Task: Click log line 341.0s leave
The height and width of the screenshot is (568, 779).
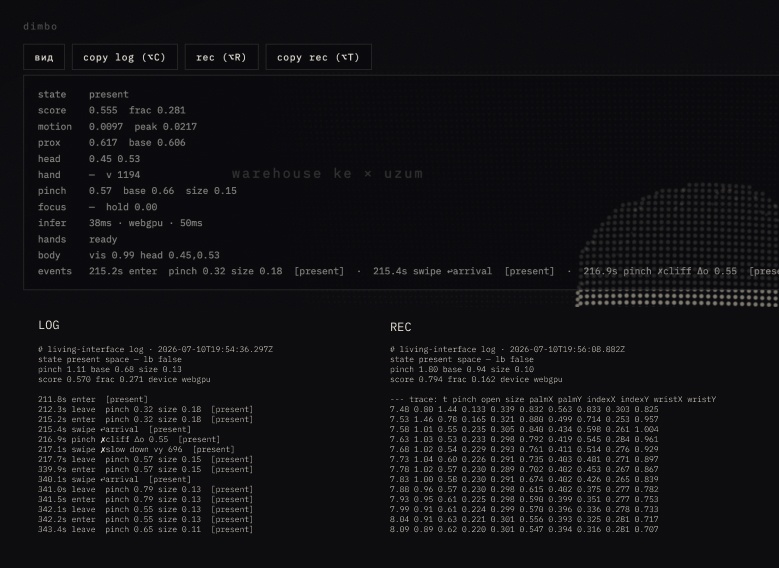Action: tap(146, 489)
